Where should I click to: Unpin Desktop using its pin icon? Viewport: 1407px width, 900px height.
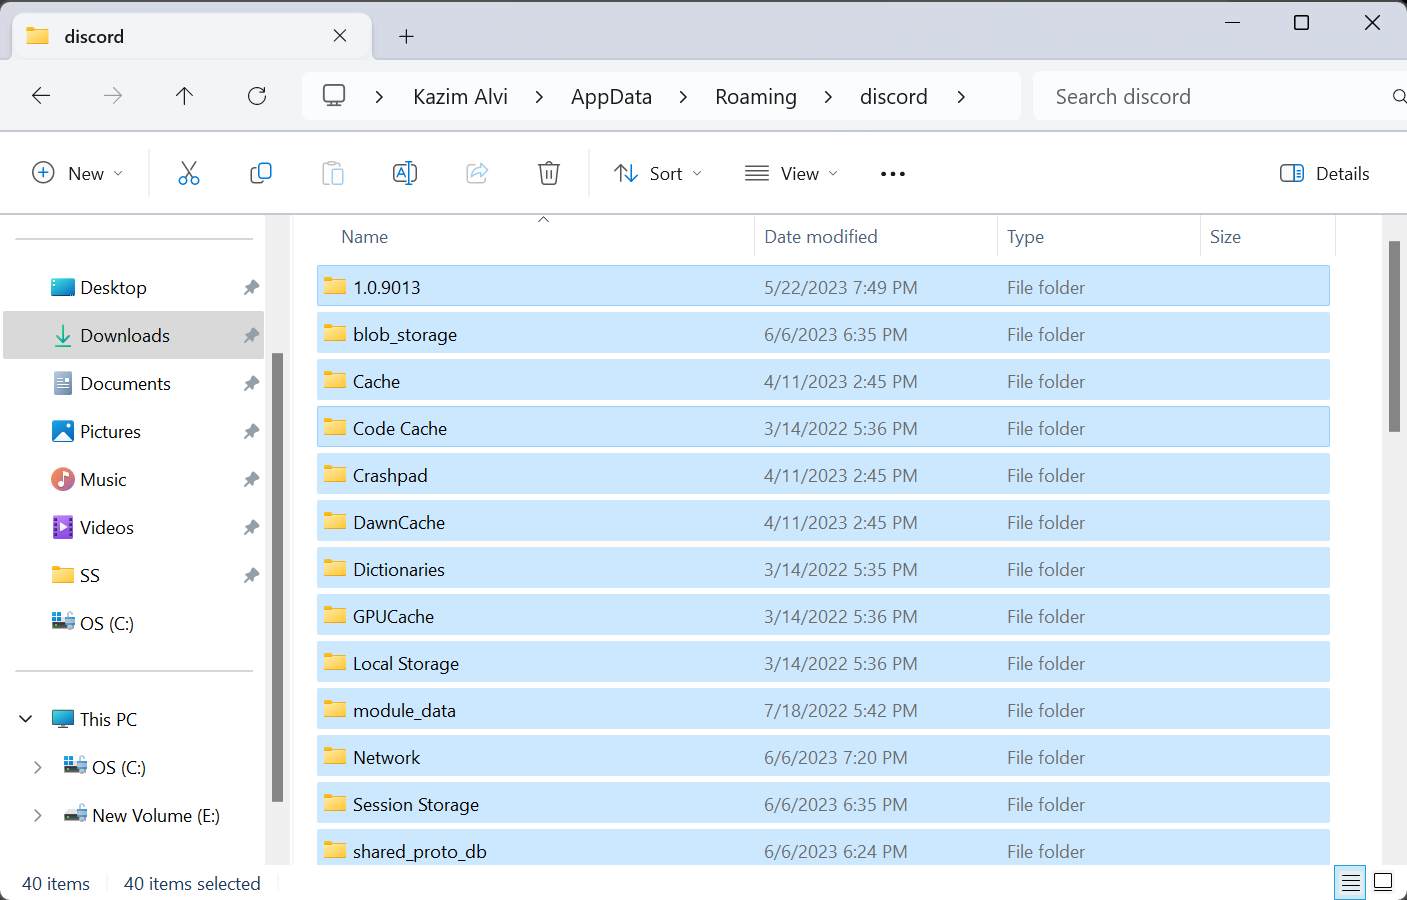tap(251, 288)
